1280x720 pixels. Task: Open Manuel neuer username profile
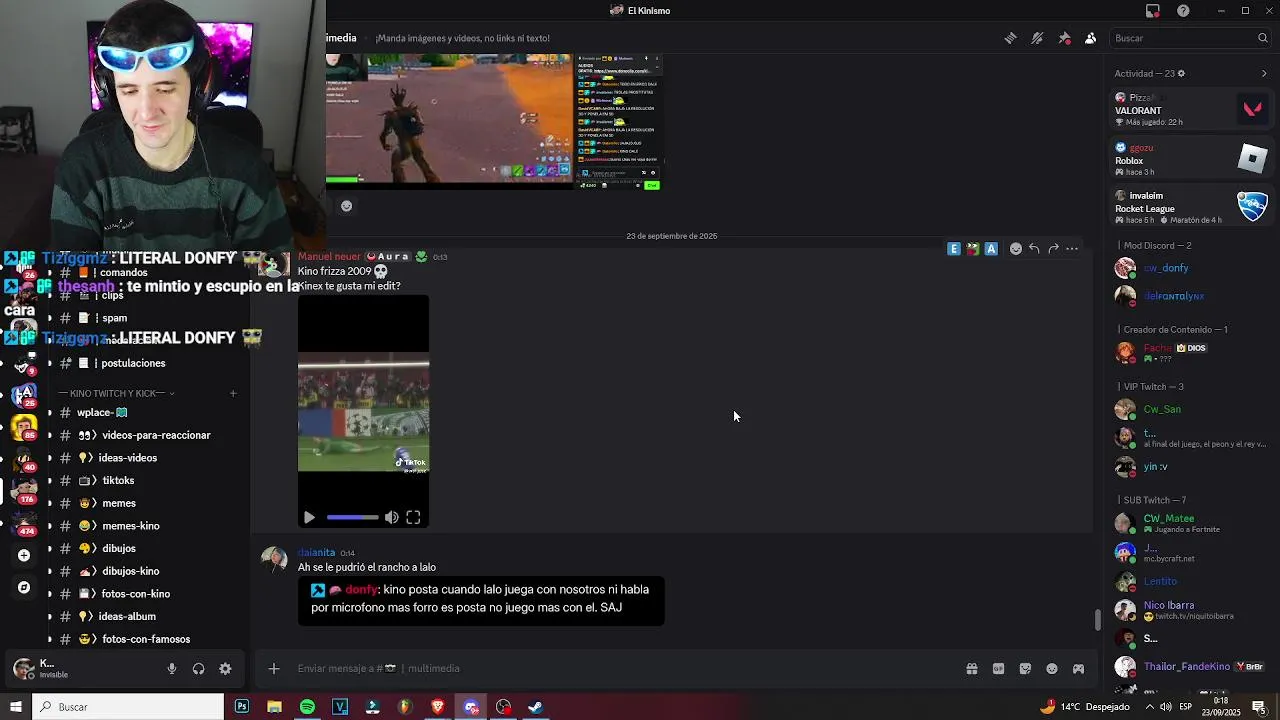pyautogui.click(x=329, y=257)
